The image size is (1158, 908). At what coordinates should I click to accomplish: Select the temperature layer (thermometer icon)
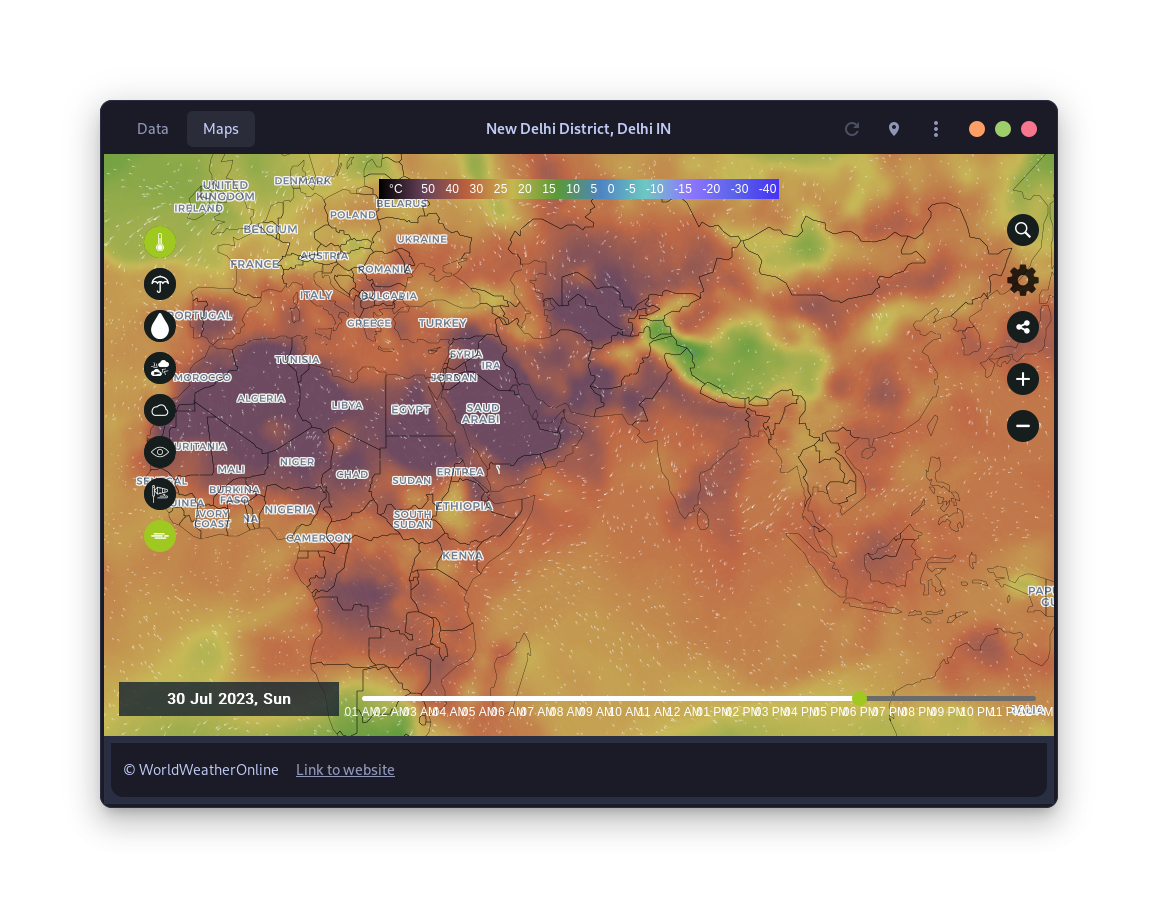click(x=160, y=242)
